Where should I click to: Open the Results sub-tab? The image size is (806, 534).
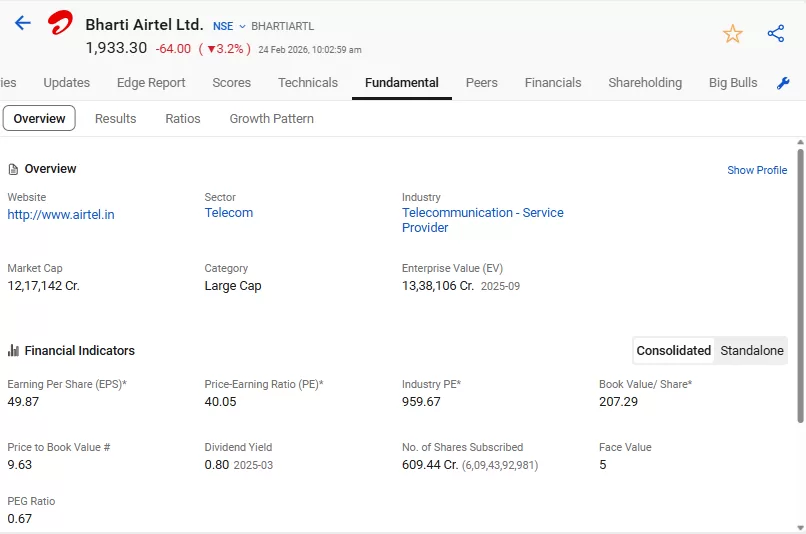[x=115, y=119]
